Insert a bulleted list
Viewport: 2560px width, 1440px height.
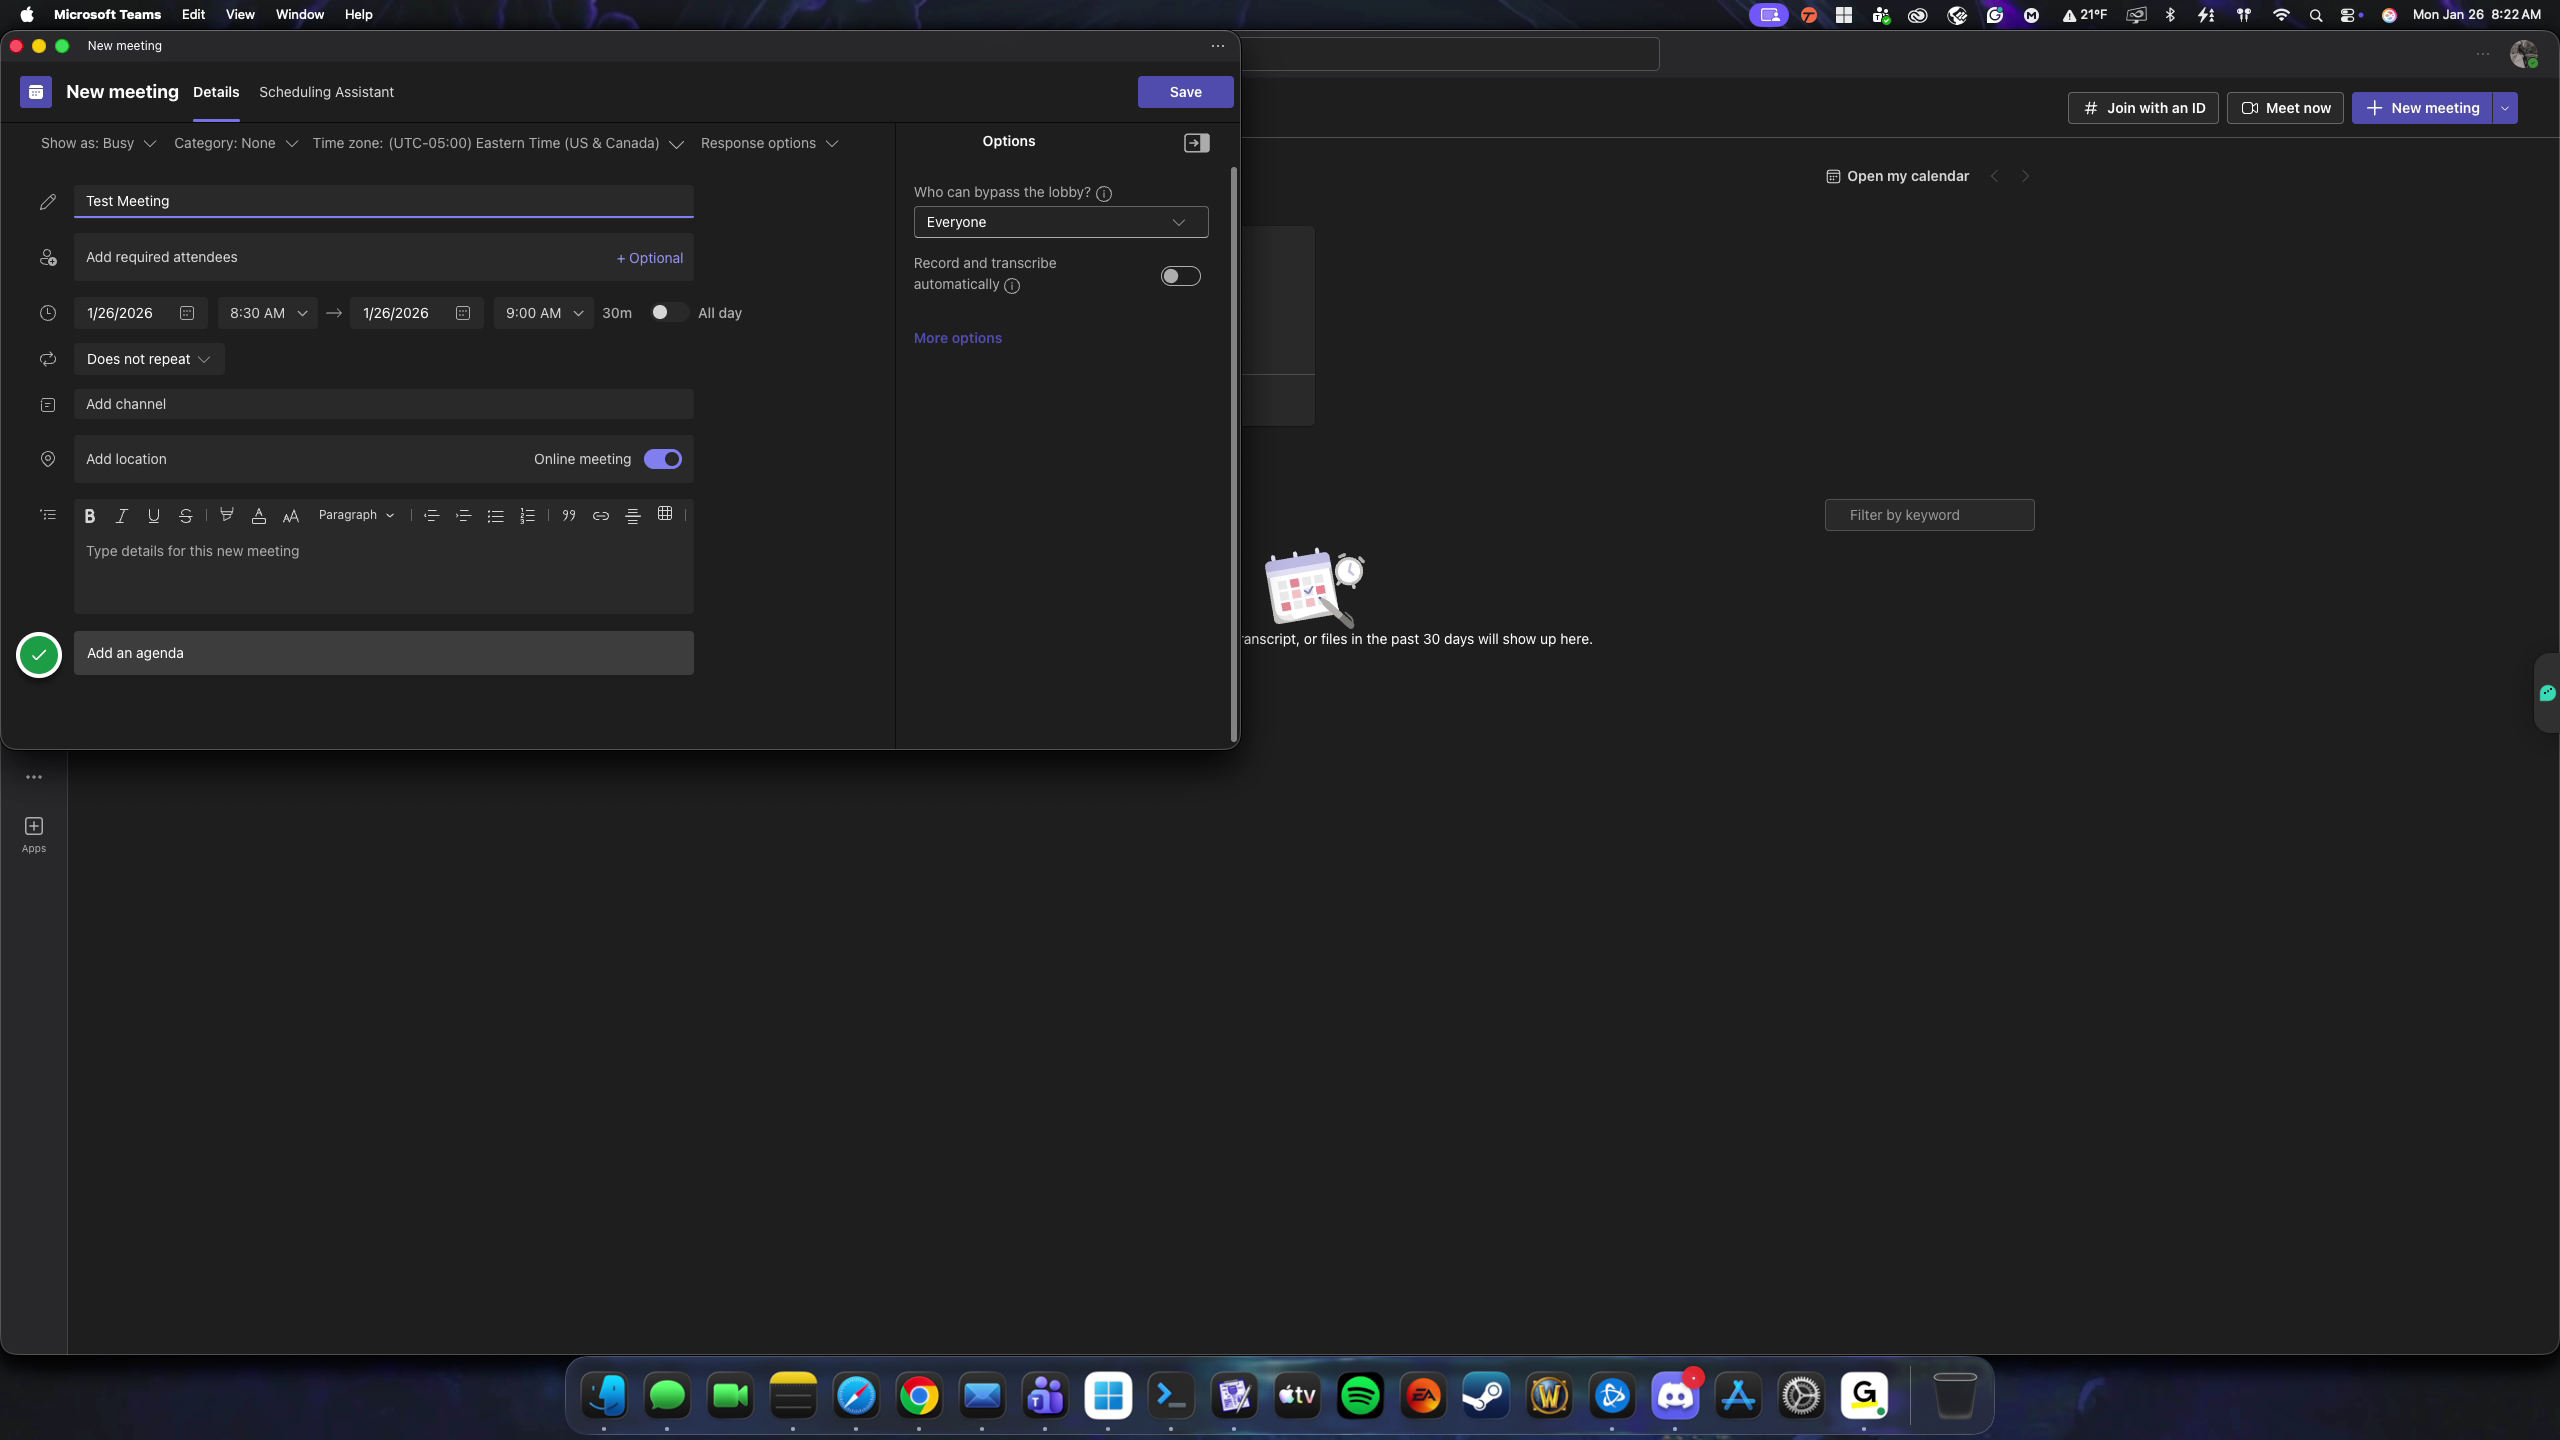click(495, 515)
